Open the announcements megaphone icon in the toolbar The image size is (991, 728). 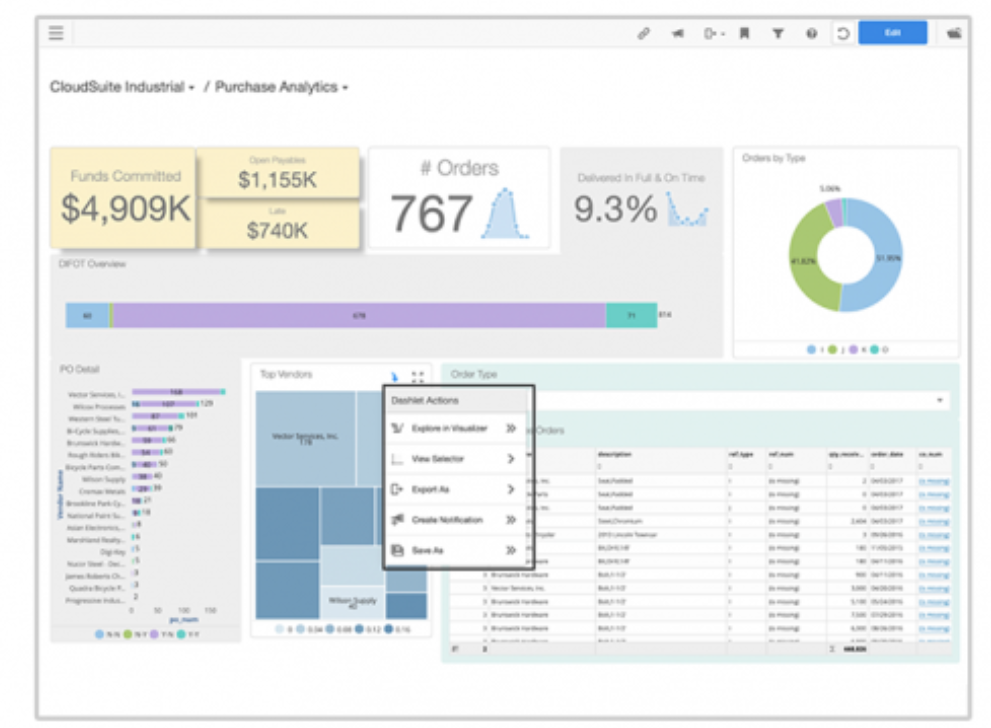677,32
